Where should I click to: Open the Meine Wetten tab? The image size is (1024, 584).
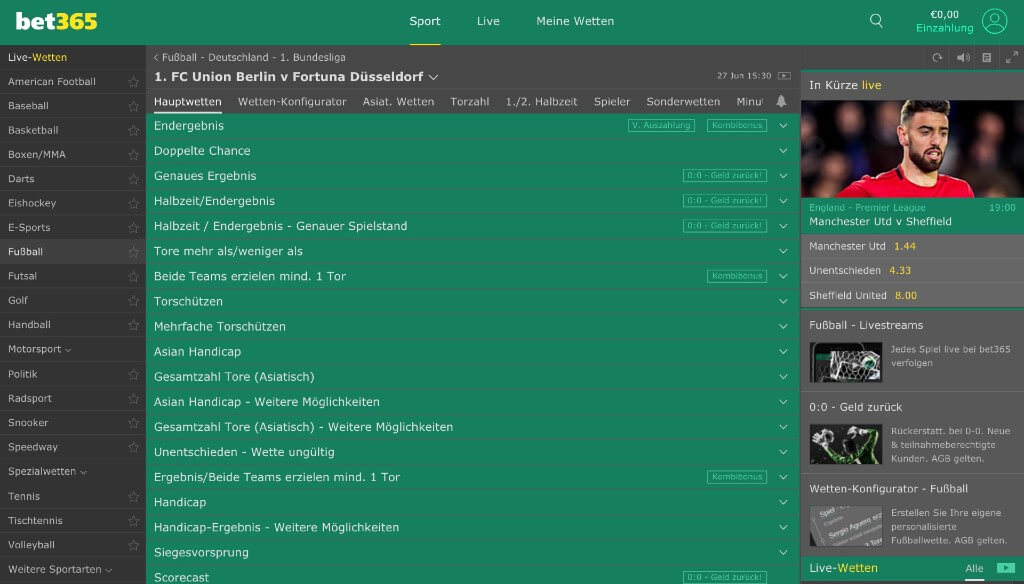(x=575, y=21)
